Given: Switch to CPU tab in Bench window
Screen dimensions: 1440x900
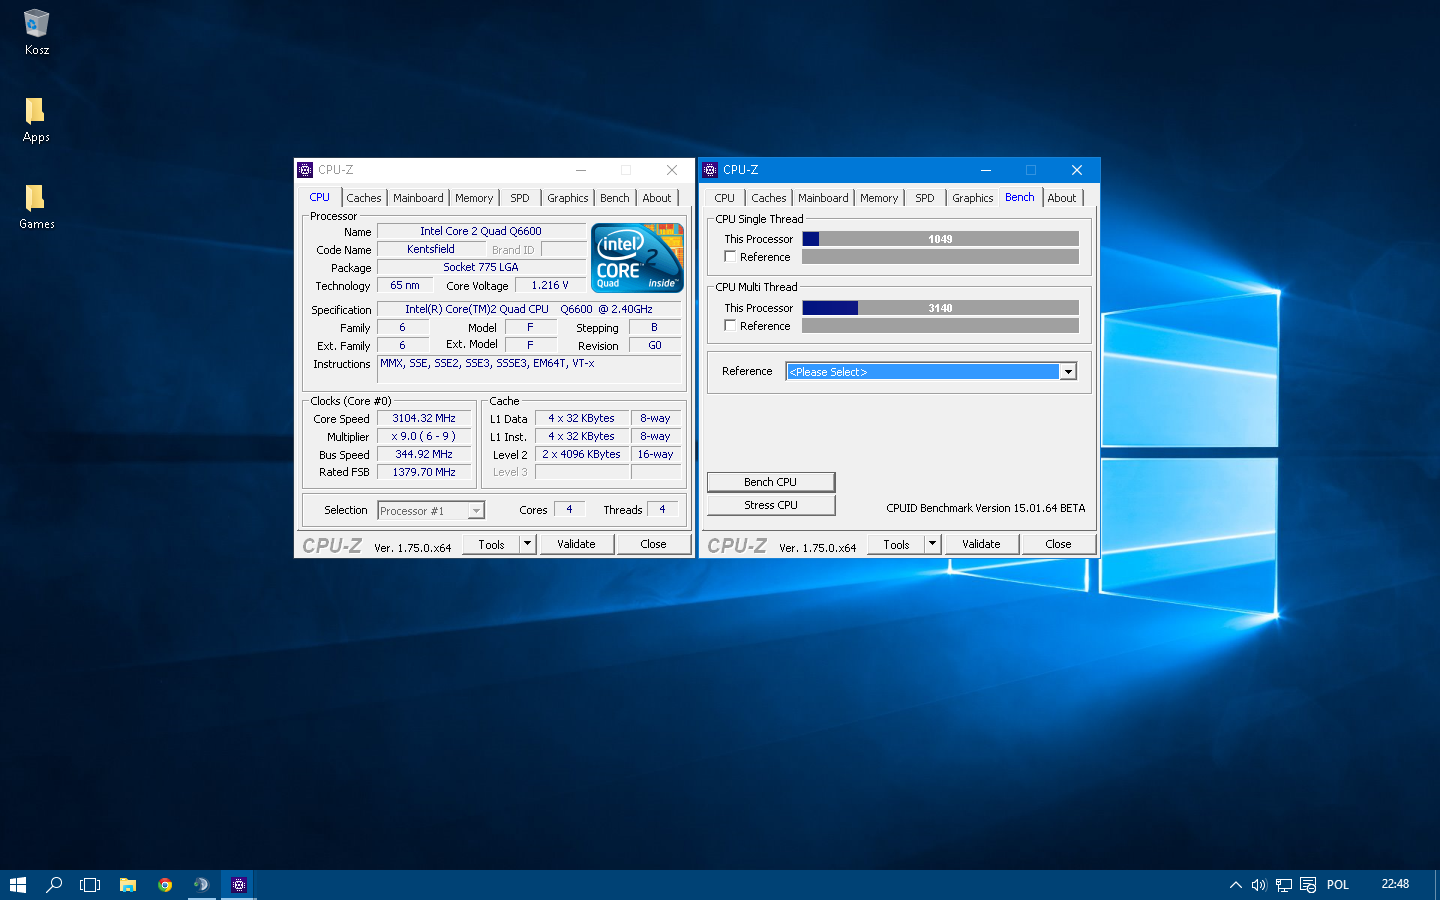Looking at the screenshot, I should 725,198.
